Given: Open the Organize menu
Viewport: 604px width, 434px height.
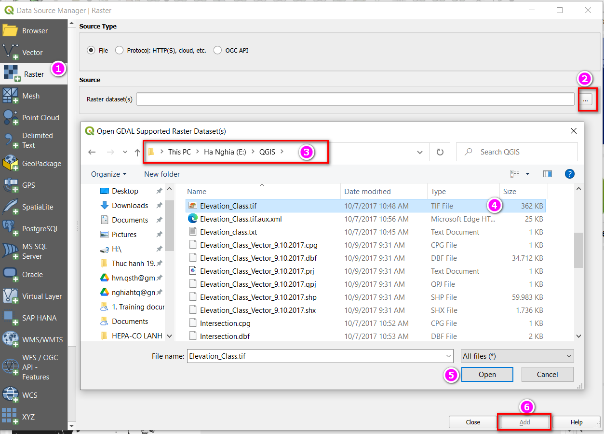Looking at the screenshot, I should click(x=108, y=174).
